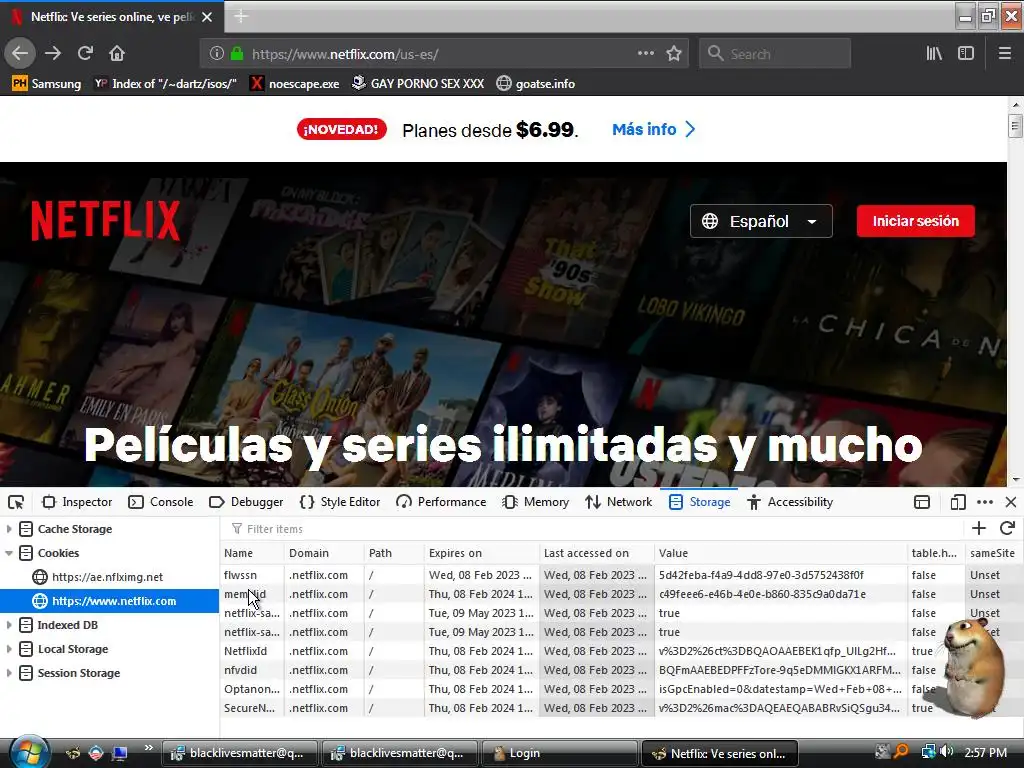Select the Storage tab
1024x768 pixels.
699,502
